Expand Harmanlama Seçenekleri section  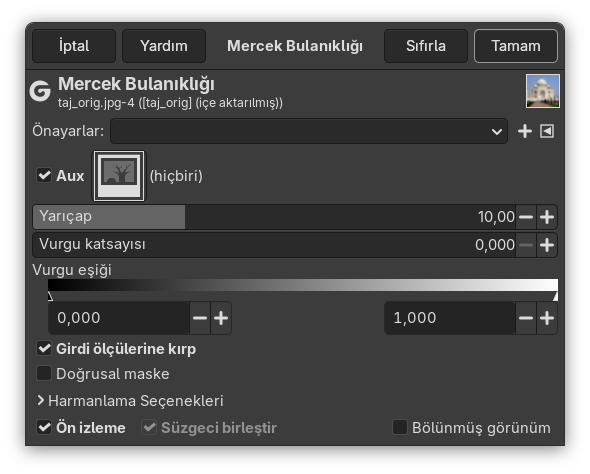[130, 401]
